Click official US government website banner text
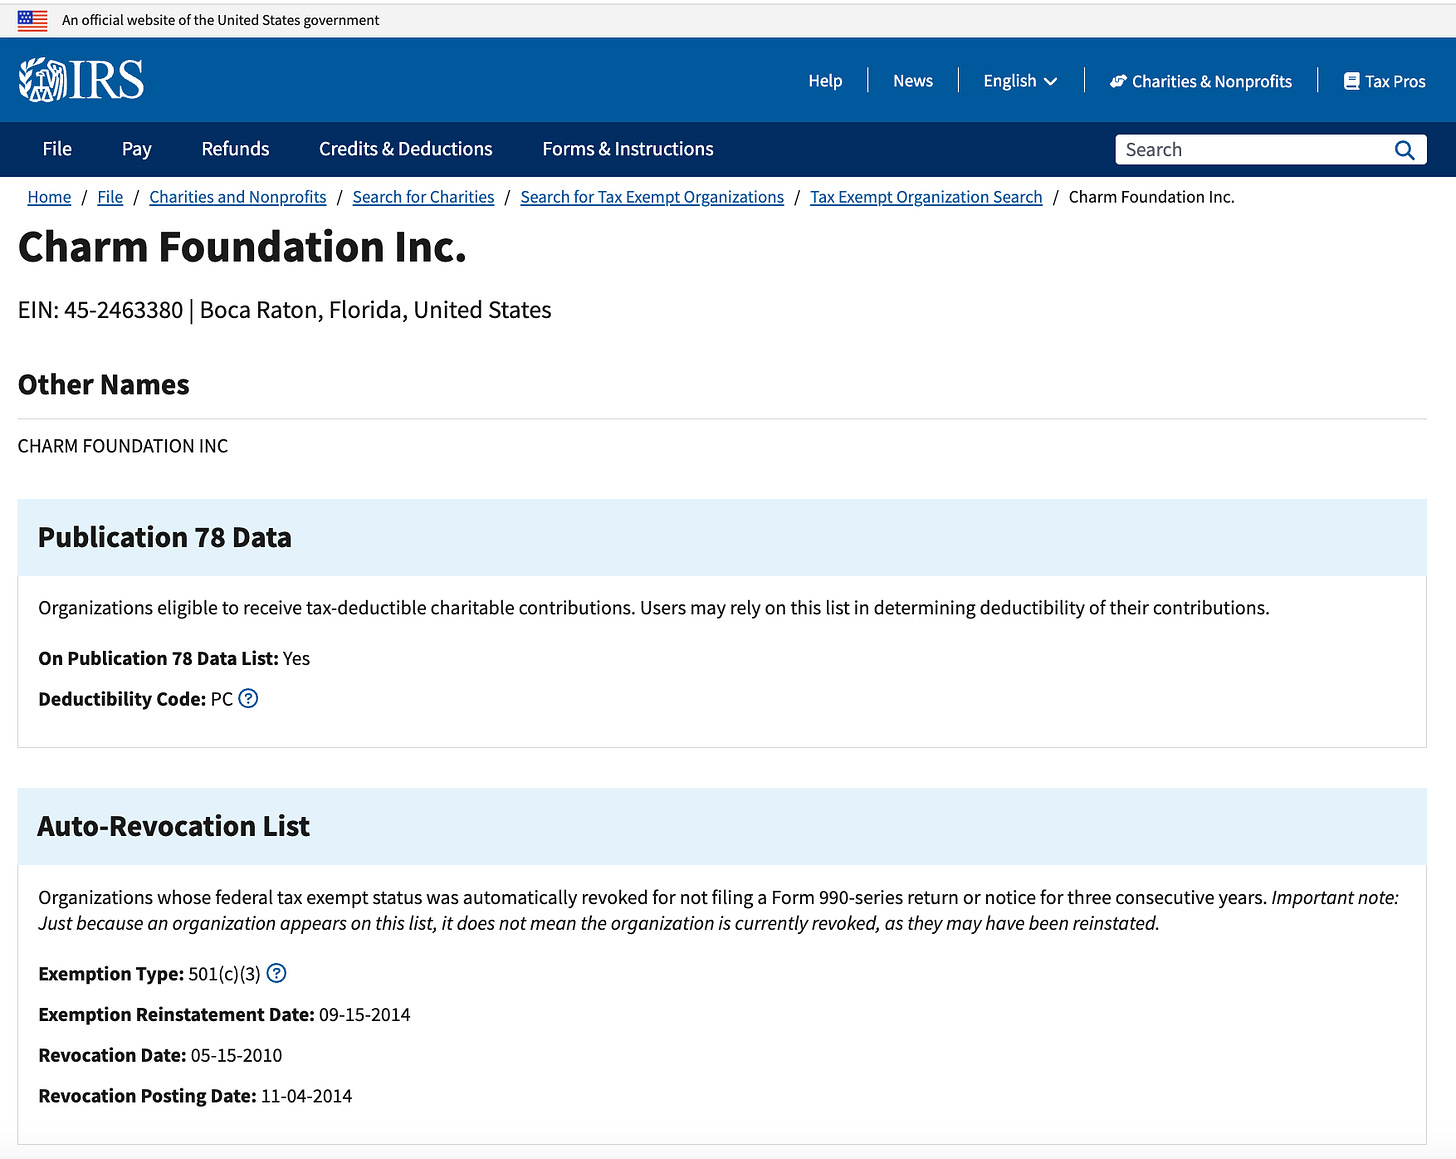 221,20
